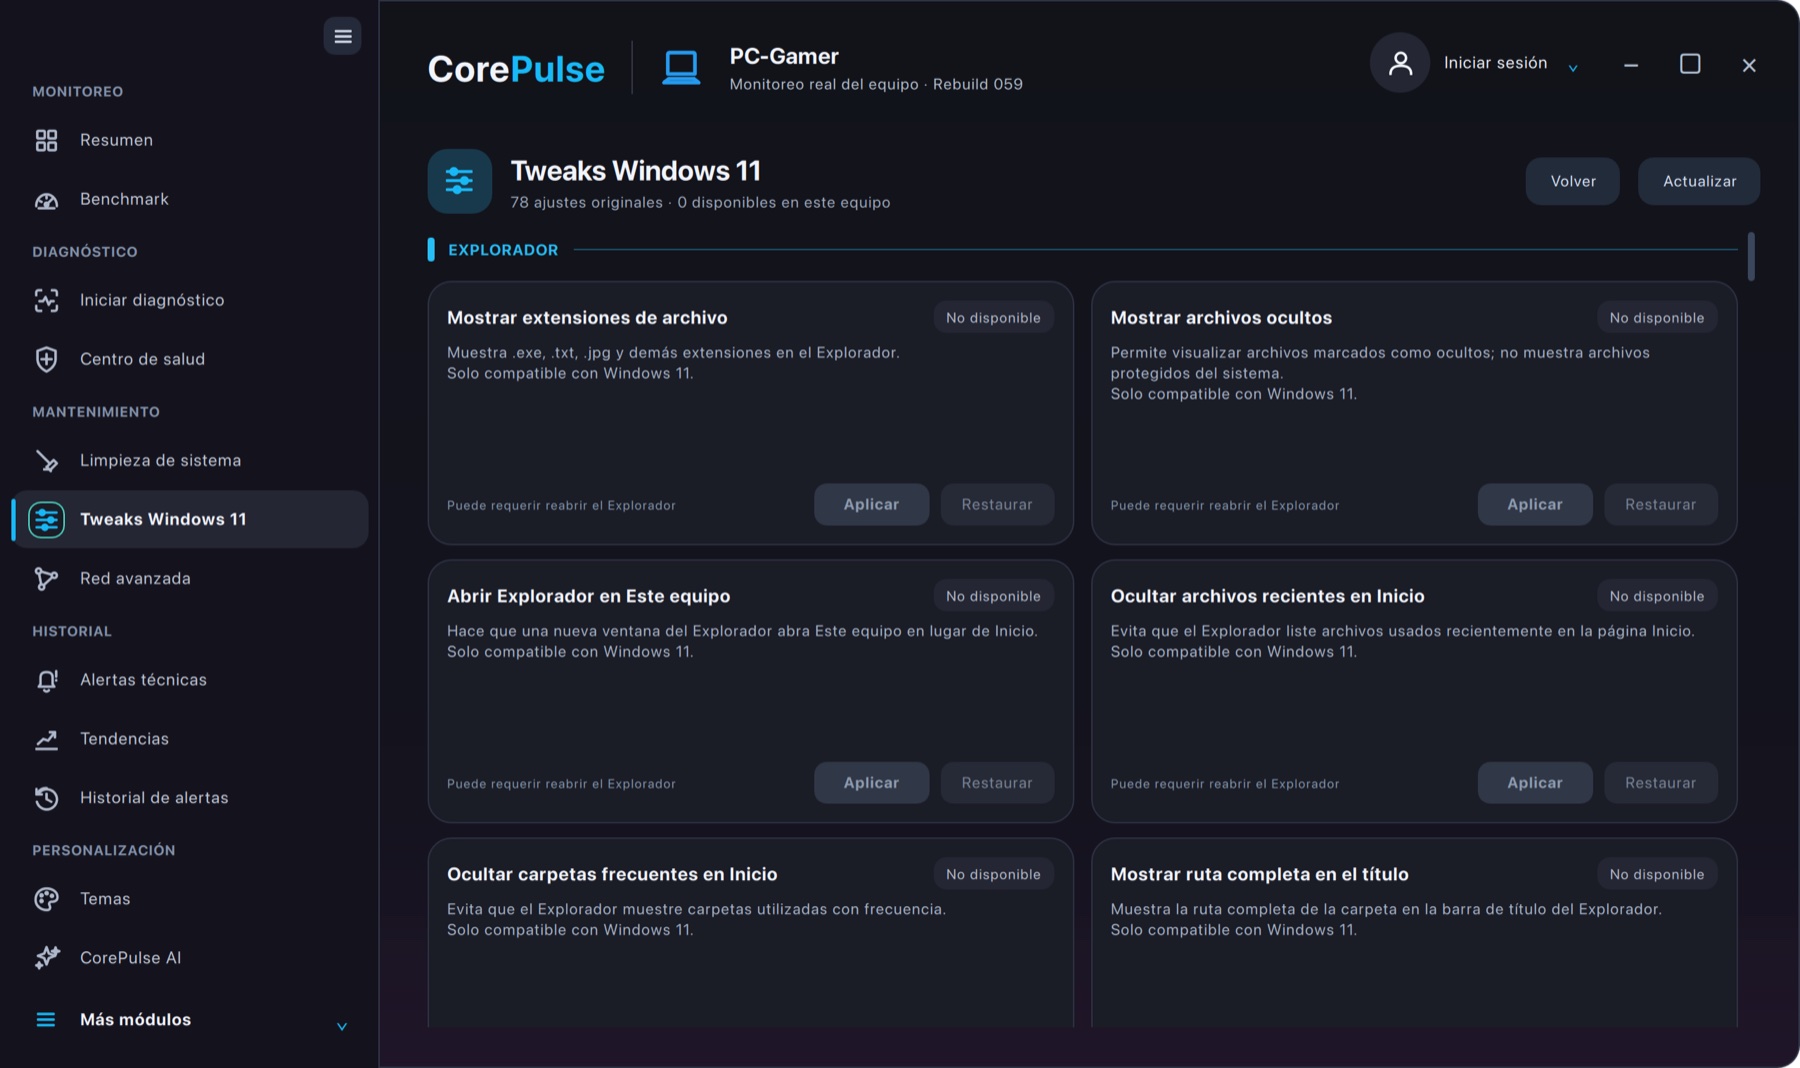Click the Centro de salud shield icon
1800x1068 pixels.
pos(47,359)
